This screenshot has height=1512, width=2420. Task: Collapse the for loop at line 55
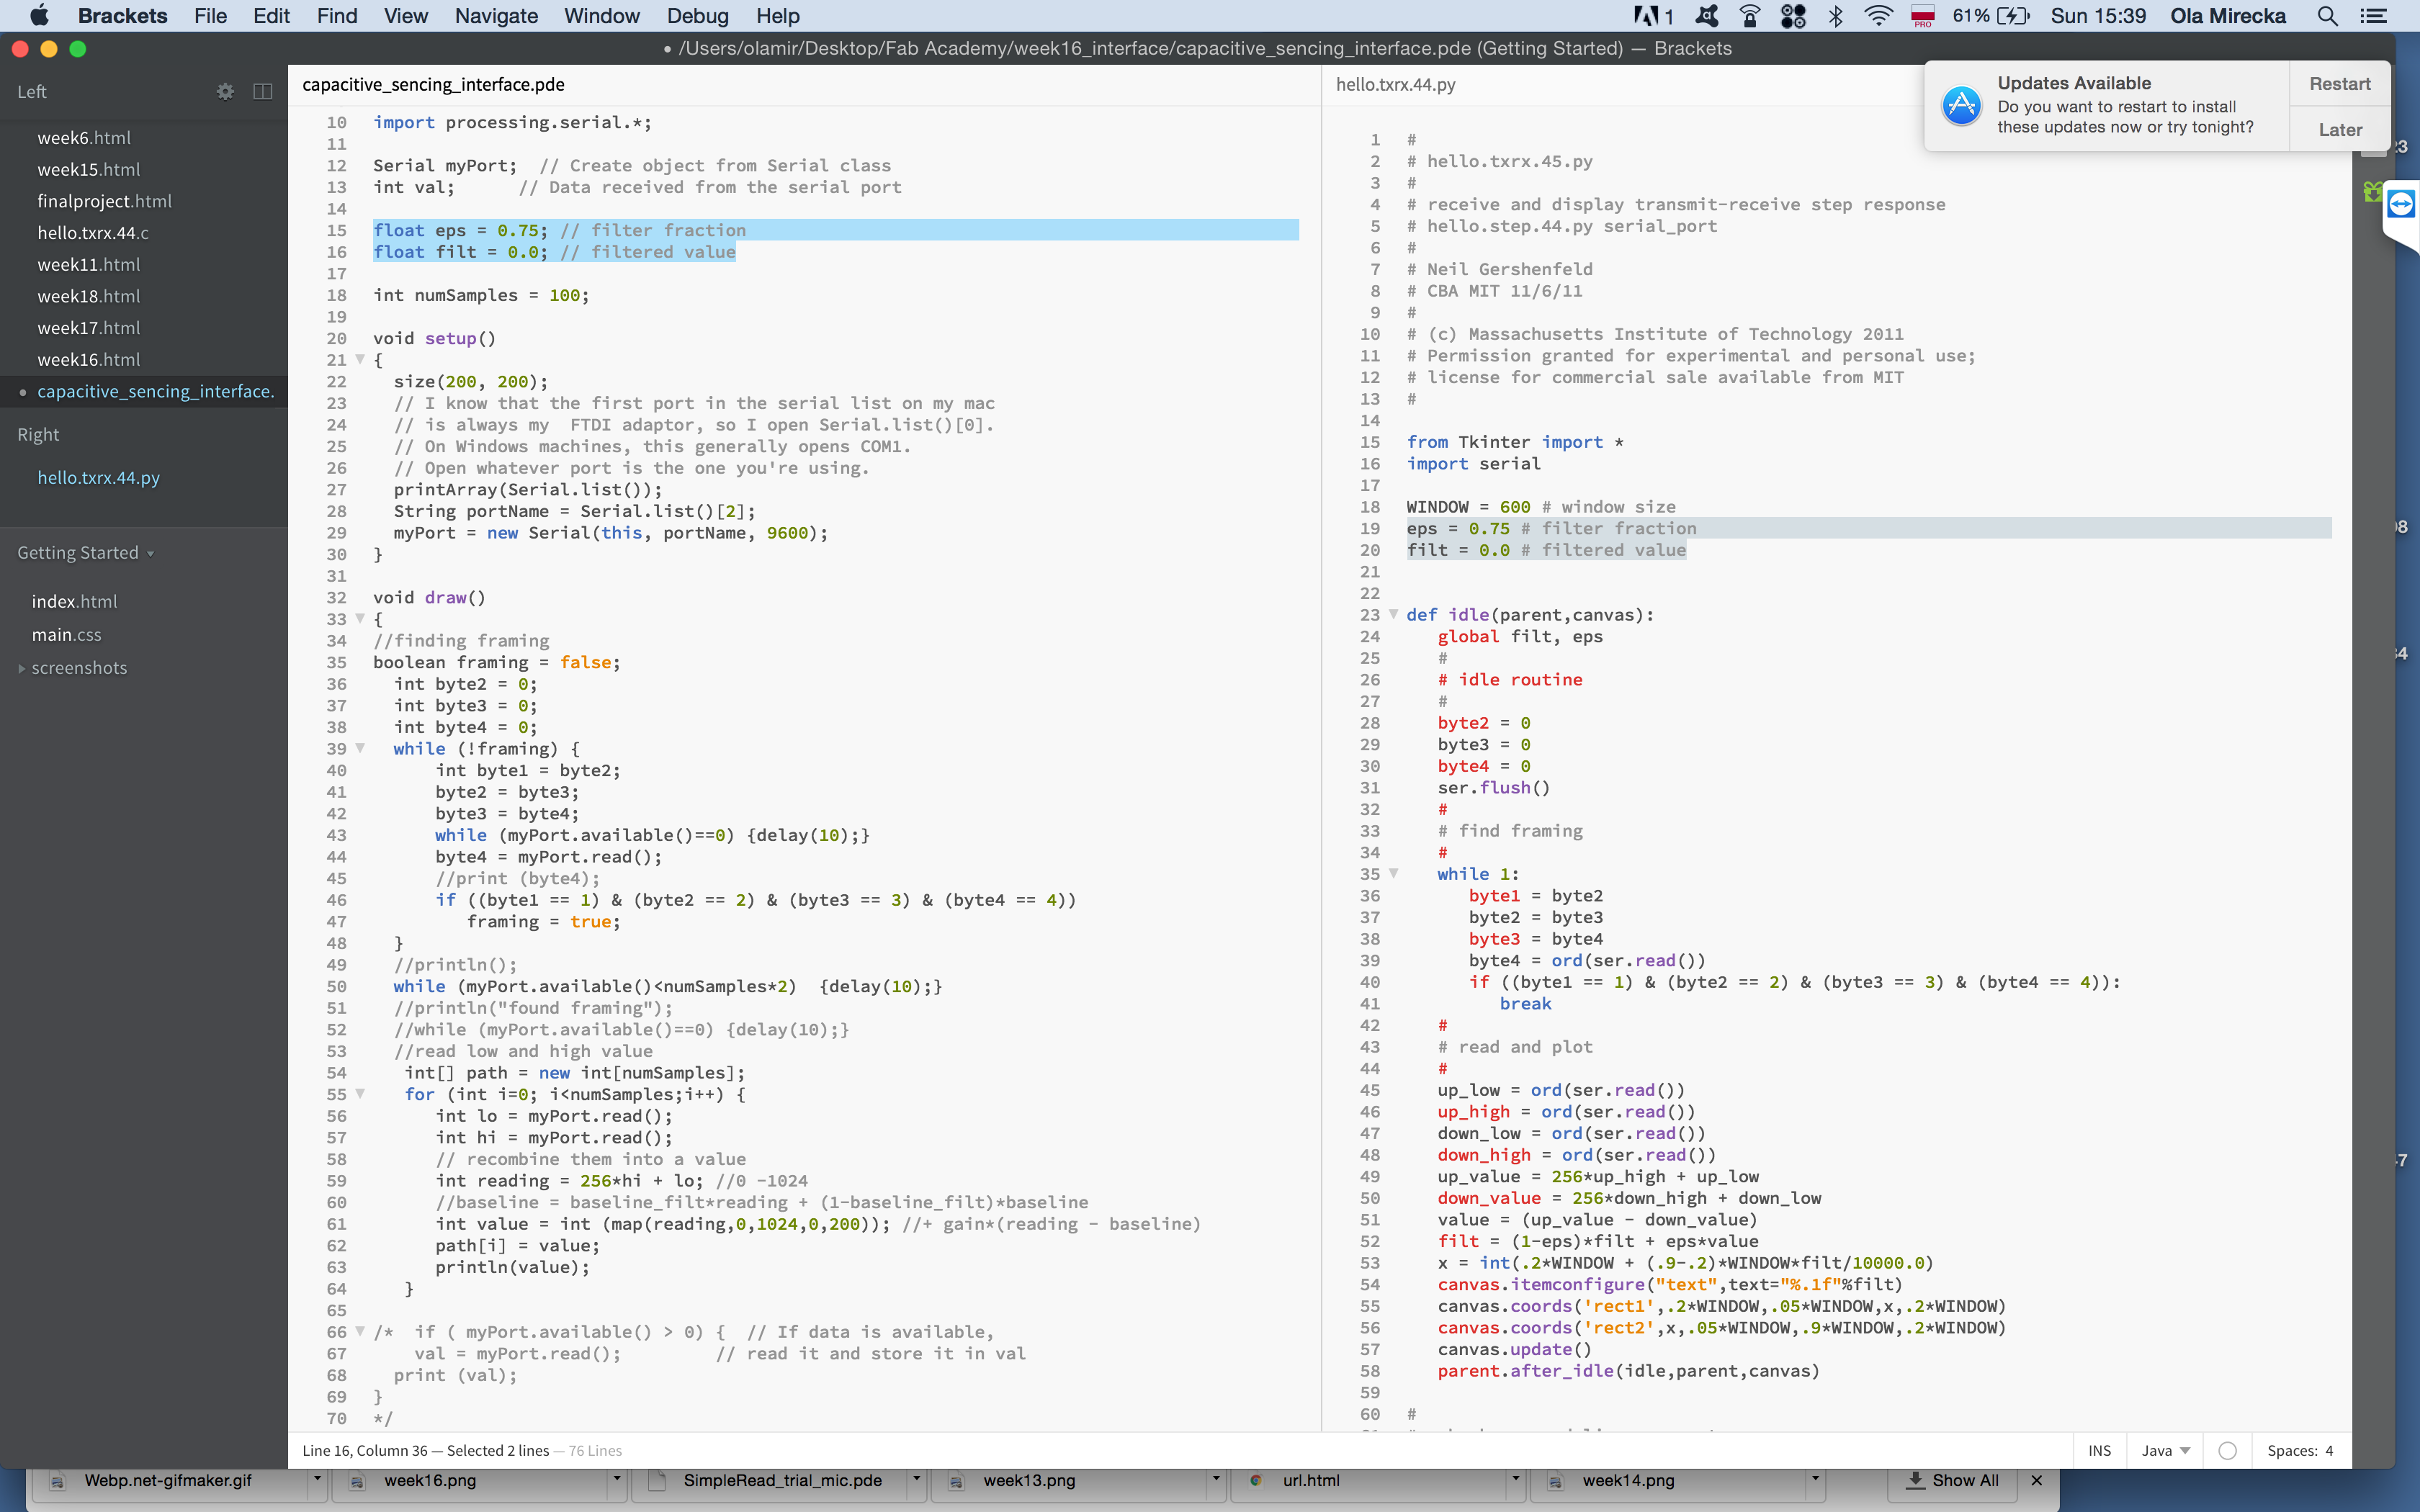point(360,1093)
